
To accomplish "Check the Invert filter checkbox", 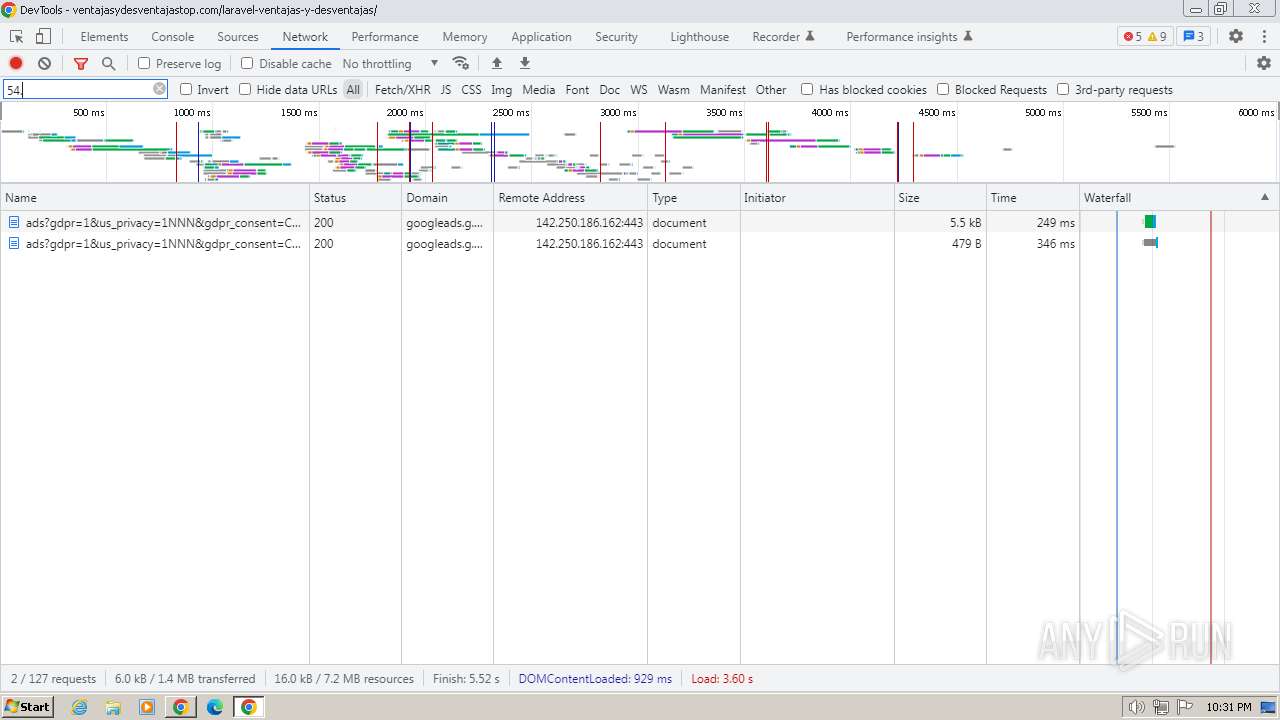I will pyautogui.click(x=186, y=89).
